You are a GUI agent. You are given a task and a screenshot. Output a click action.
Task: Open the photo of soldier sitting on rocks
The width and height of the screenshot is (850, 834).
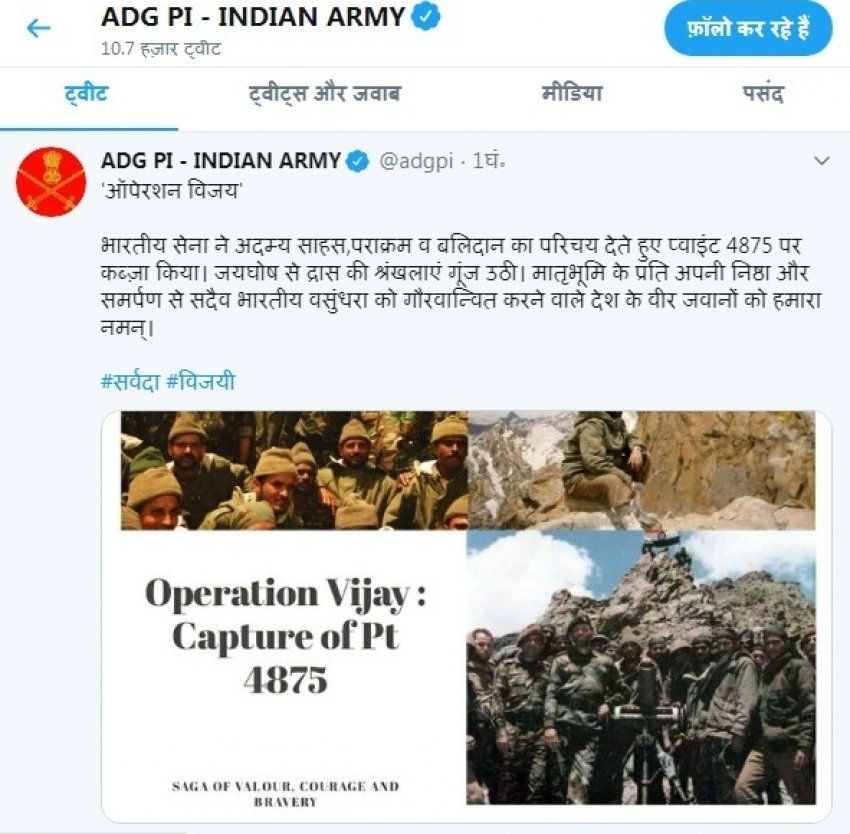pos(641,470)
